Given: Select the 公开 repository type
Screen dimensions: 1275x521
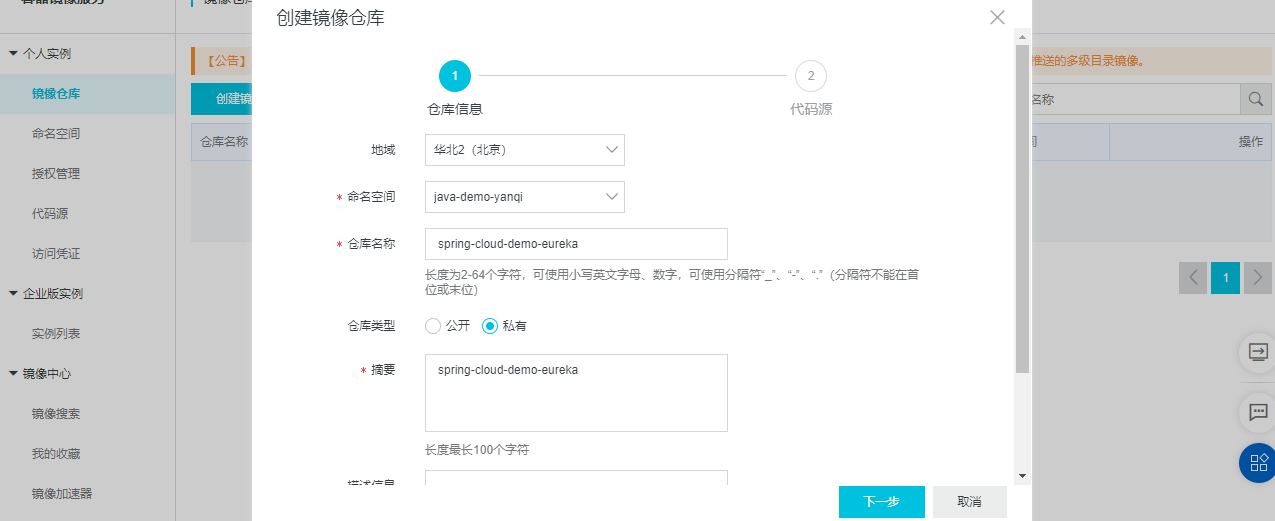Looking at the screenshot, I should 433,326.
